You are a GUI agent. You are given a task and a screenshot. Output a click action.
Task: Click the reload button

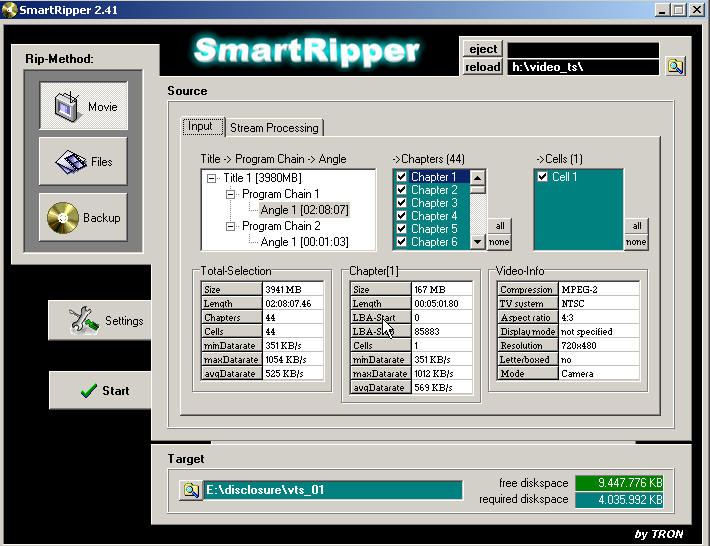pos(483,67)
